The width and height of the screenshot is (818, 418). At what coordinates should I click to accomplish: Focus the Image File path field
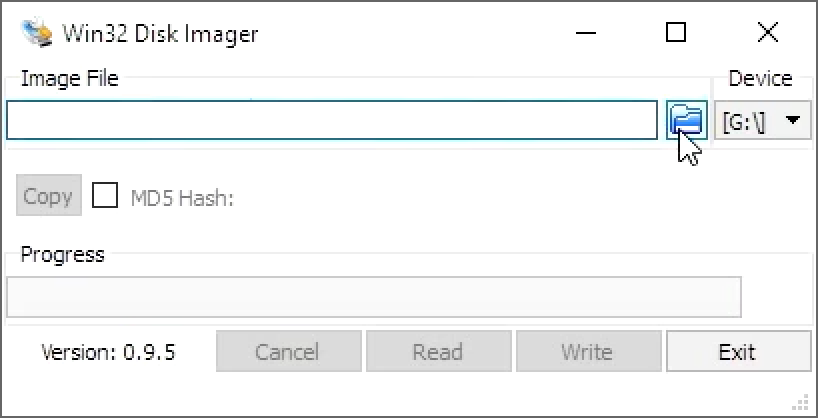click(x=332, y=120)
